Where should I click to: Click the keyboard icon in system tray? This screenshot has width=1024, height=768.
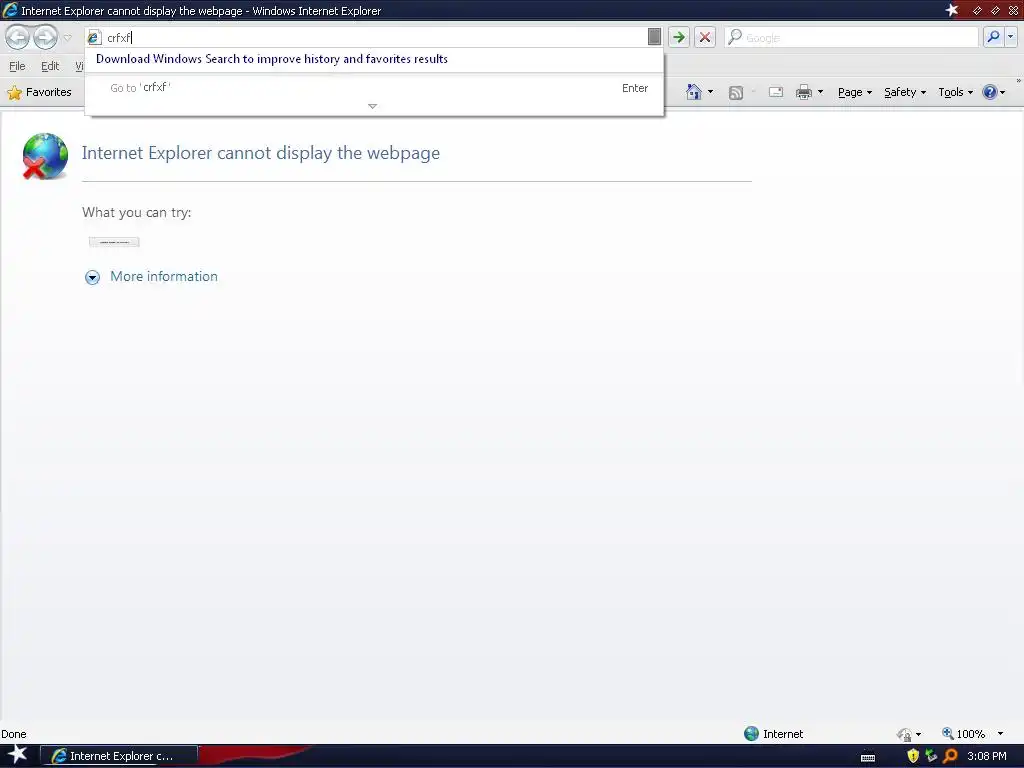(x=868, y=758)
